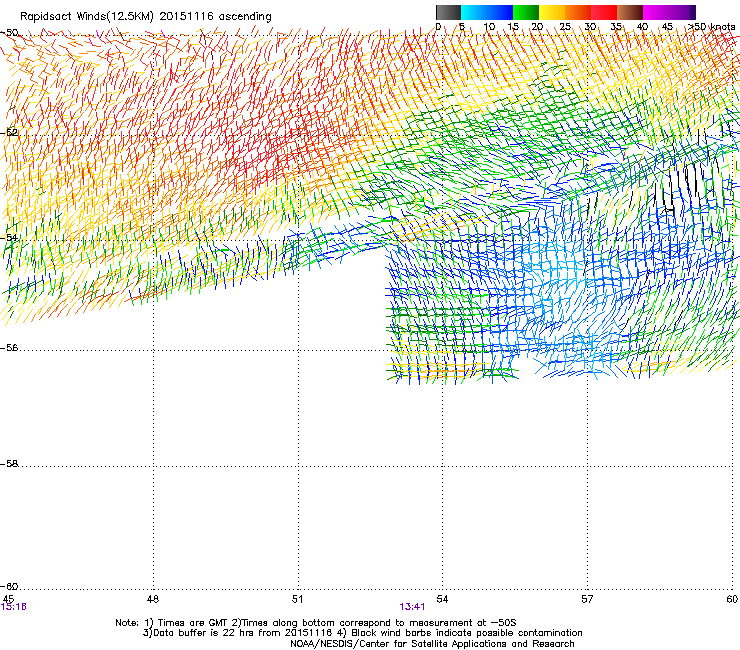Click the NOAA/NESDIS credit line
The width and height of the screenshot is (740, 650).
[x=432, y=644]
